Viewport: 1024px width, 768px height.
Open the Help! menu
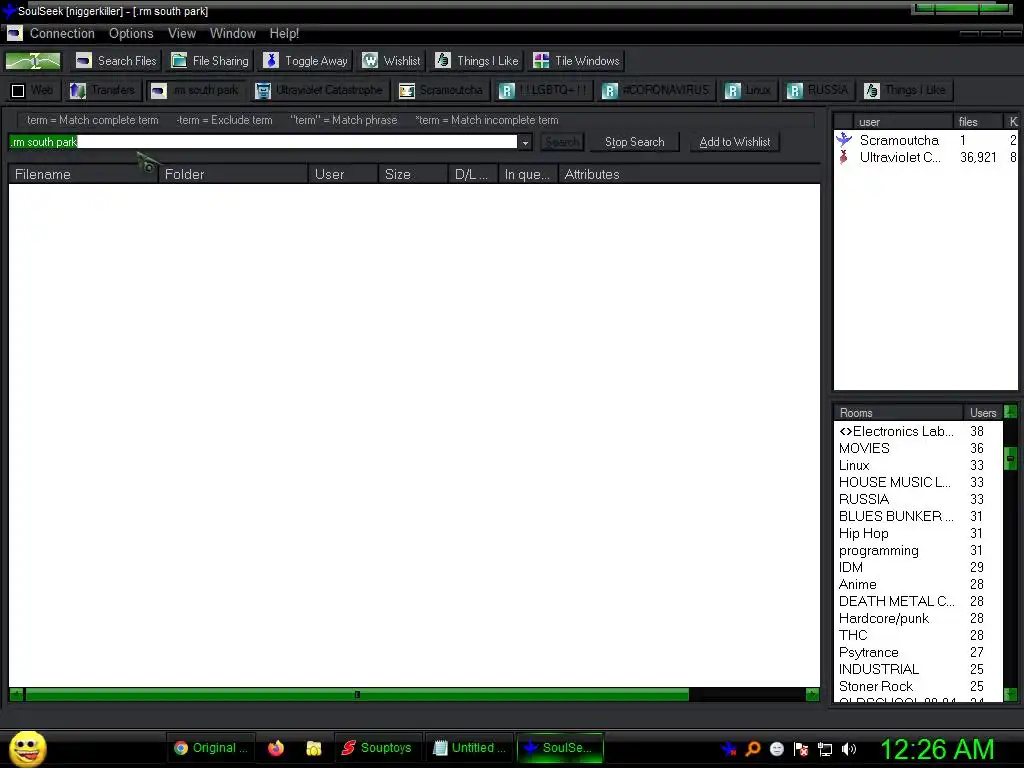tap(284, 33)
